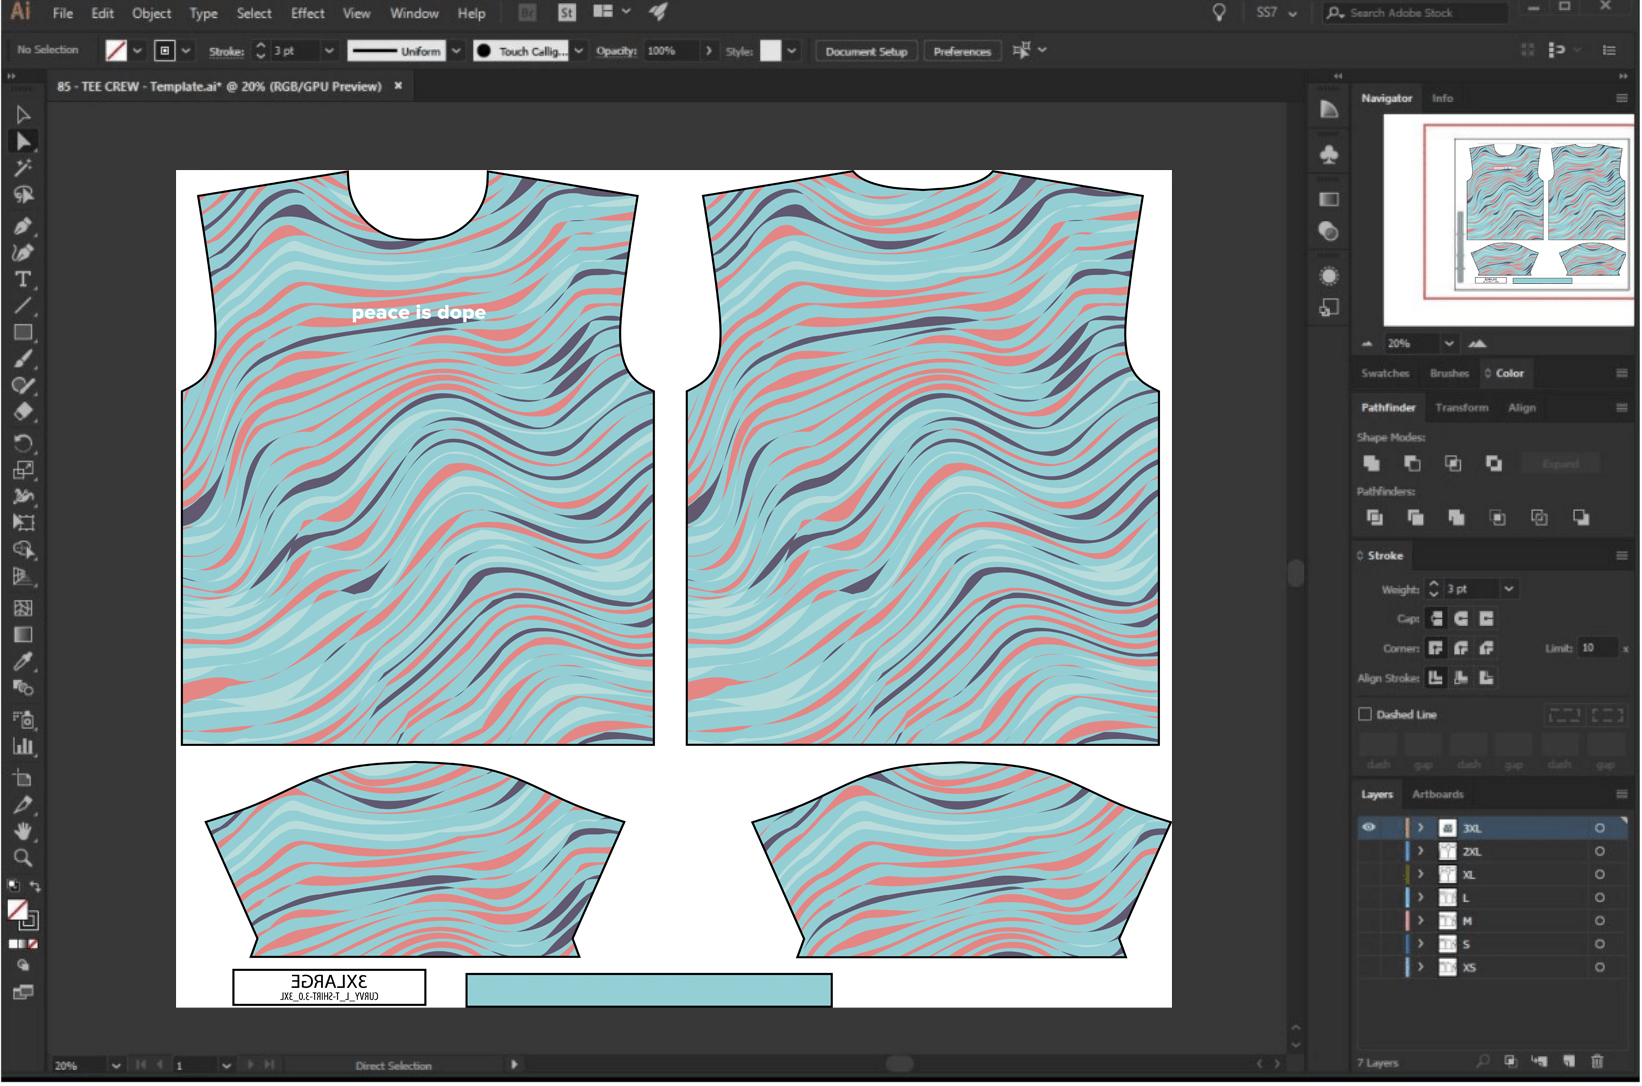Screen dimensions: 1642x1086
Task: Enable the Dashed Line checkbox
Action: [x=1365, y=714]
